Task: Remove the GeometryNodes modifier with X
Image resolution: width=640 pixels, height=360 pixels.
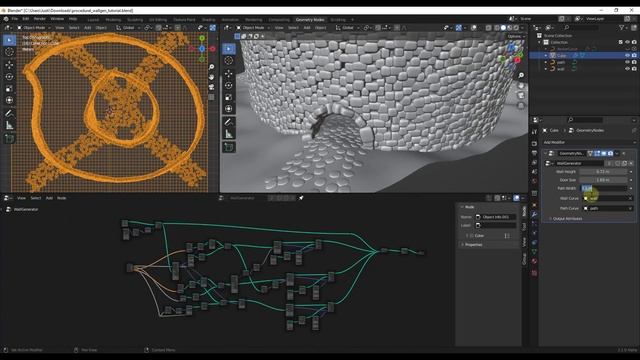Action: 624,153
